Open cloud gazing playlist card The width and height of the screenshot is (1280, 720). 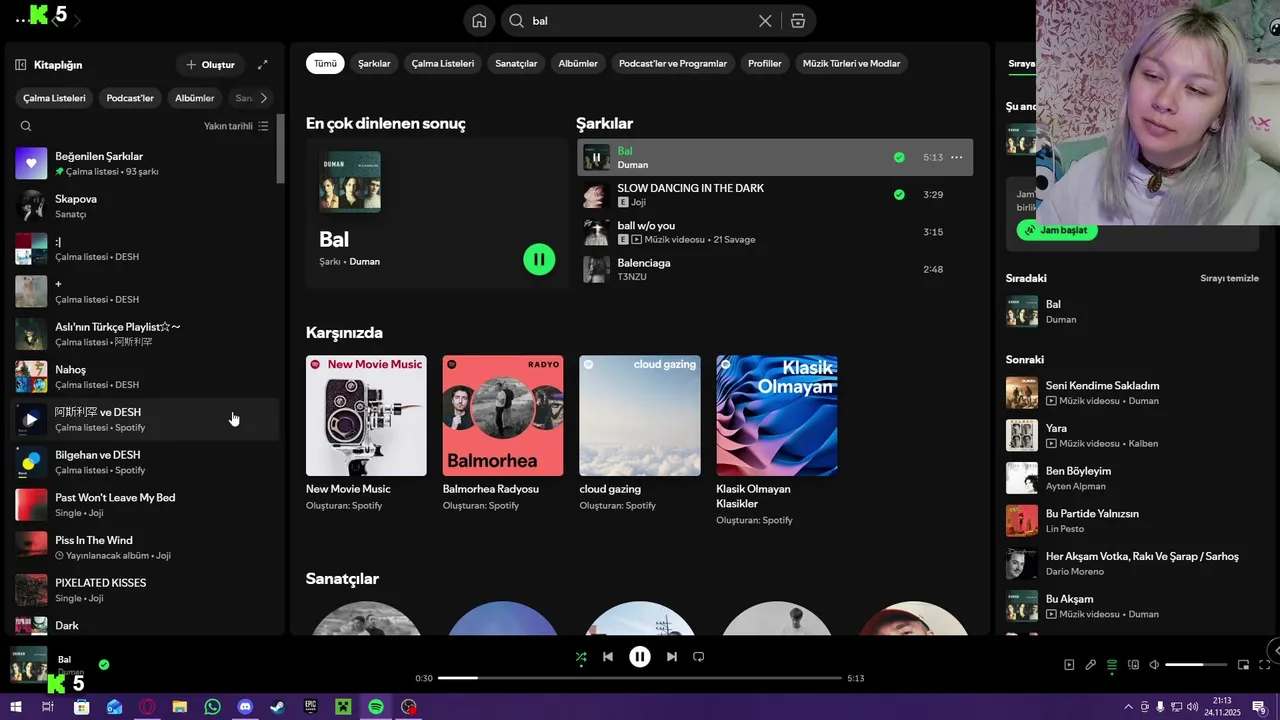(640, 433)
